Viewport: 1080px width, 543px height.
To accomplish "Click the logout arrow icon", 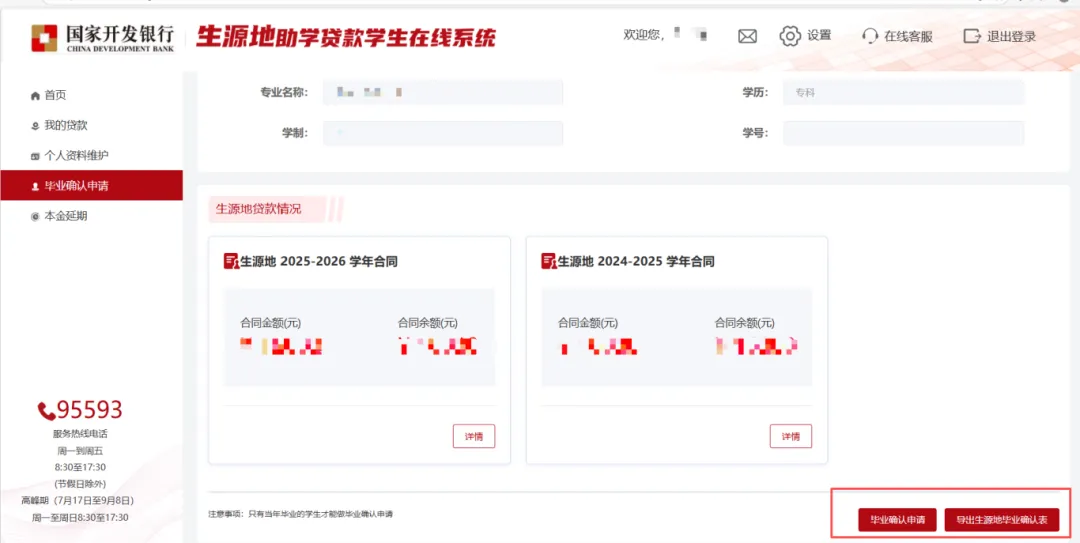I will pos(971,36).
